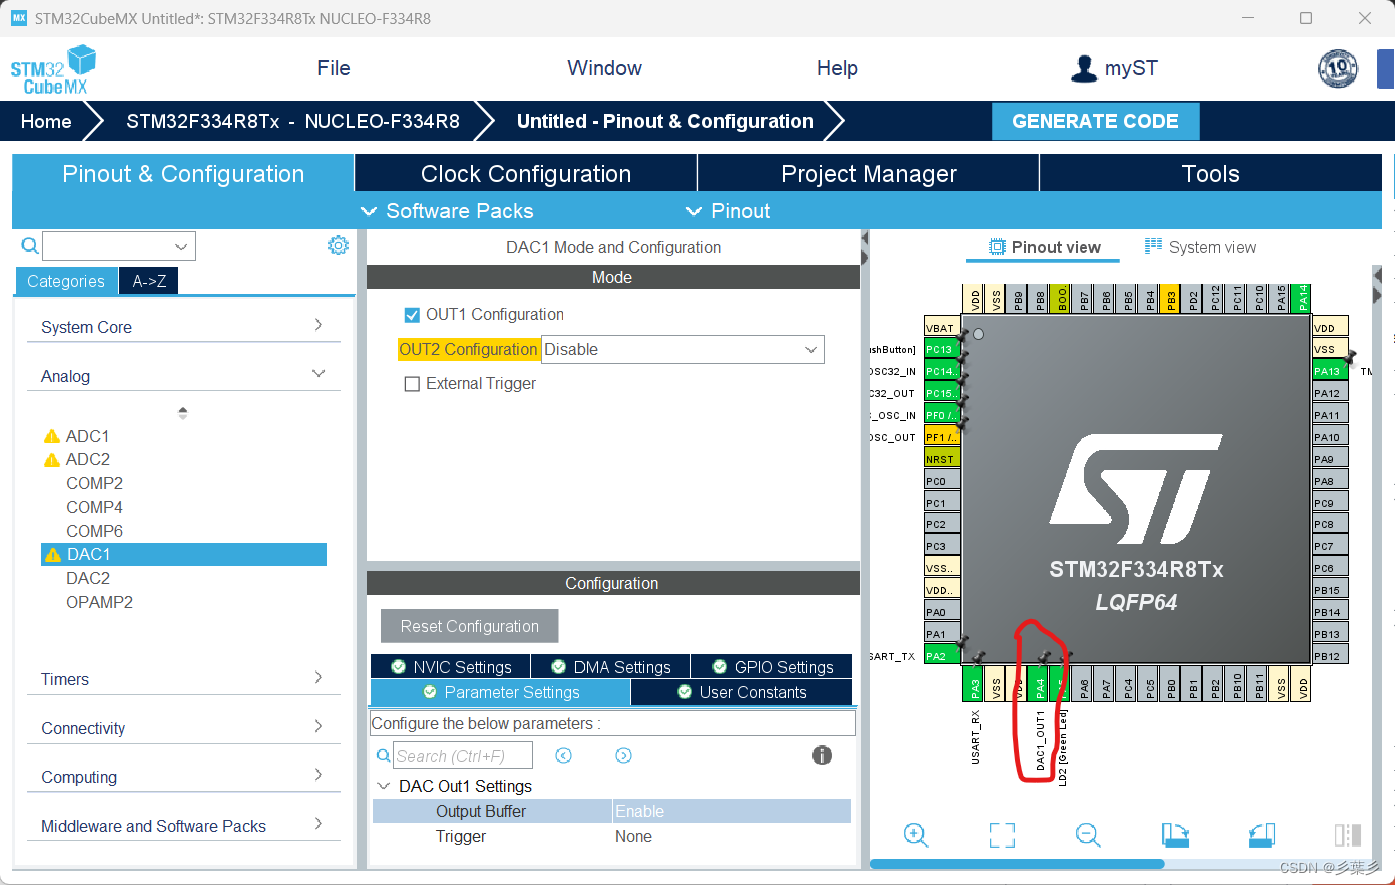The image size is (1395, 885).
Task: Open NVIC Settings tab
Action: (451, 667)
